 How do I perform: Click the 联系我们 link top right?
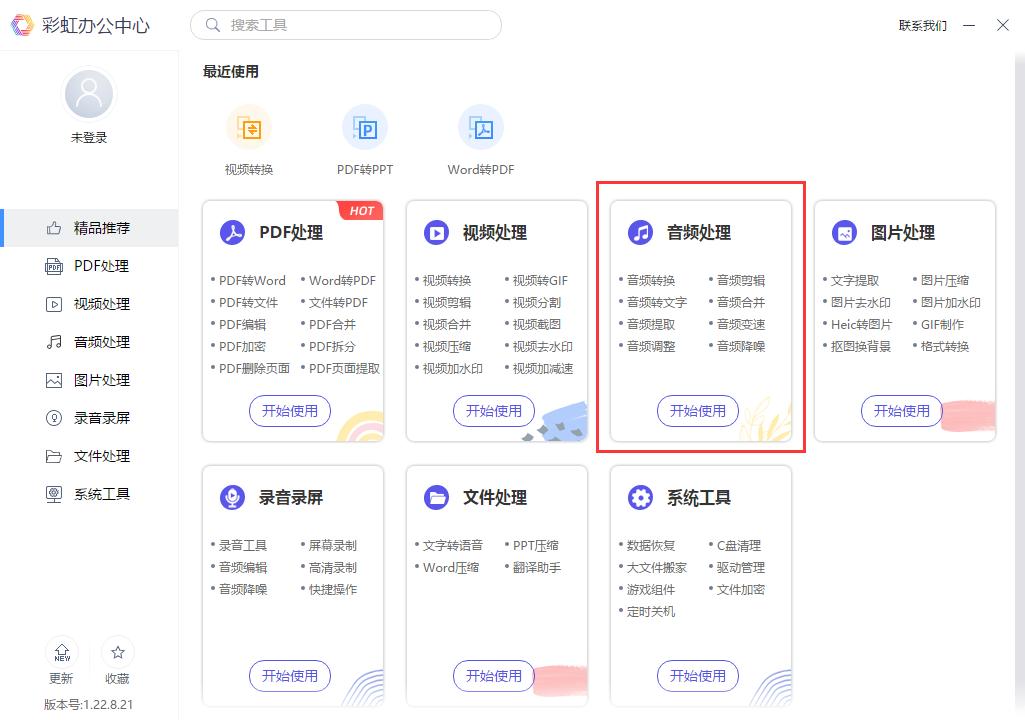(923, 25)
